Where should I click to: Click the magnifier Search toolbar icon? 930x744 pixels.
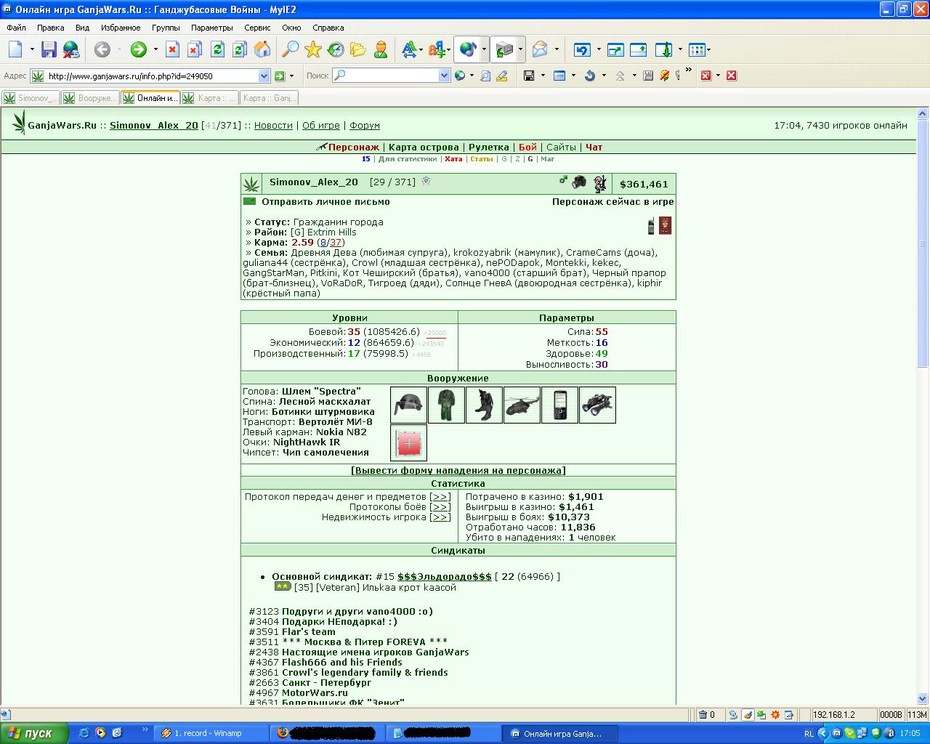click(289, 50)
